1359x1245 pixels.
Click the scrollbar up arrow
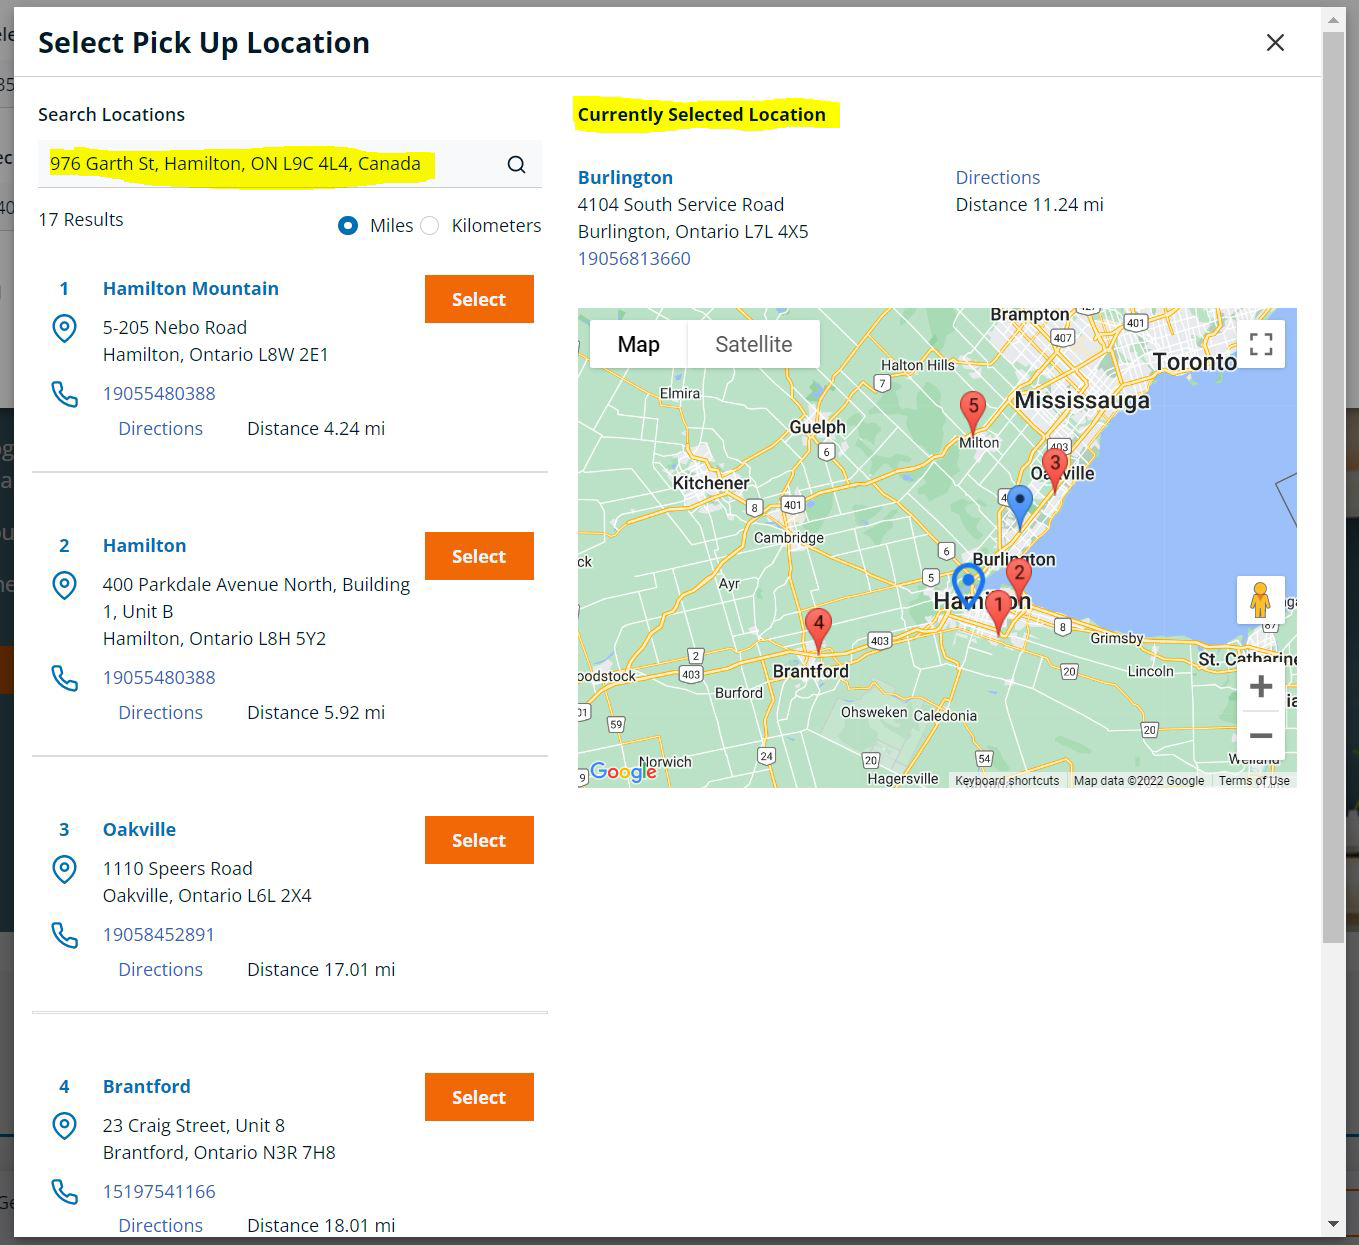(1333, 19)
